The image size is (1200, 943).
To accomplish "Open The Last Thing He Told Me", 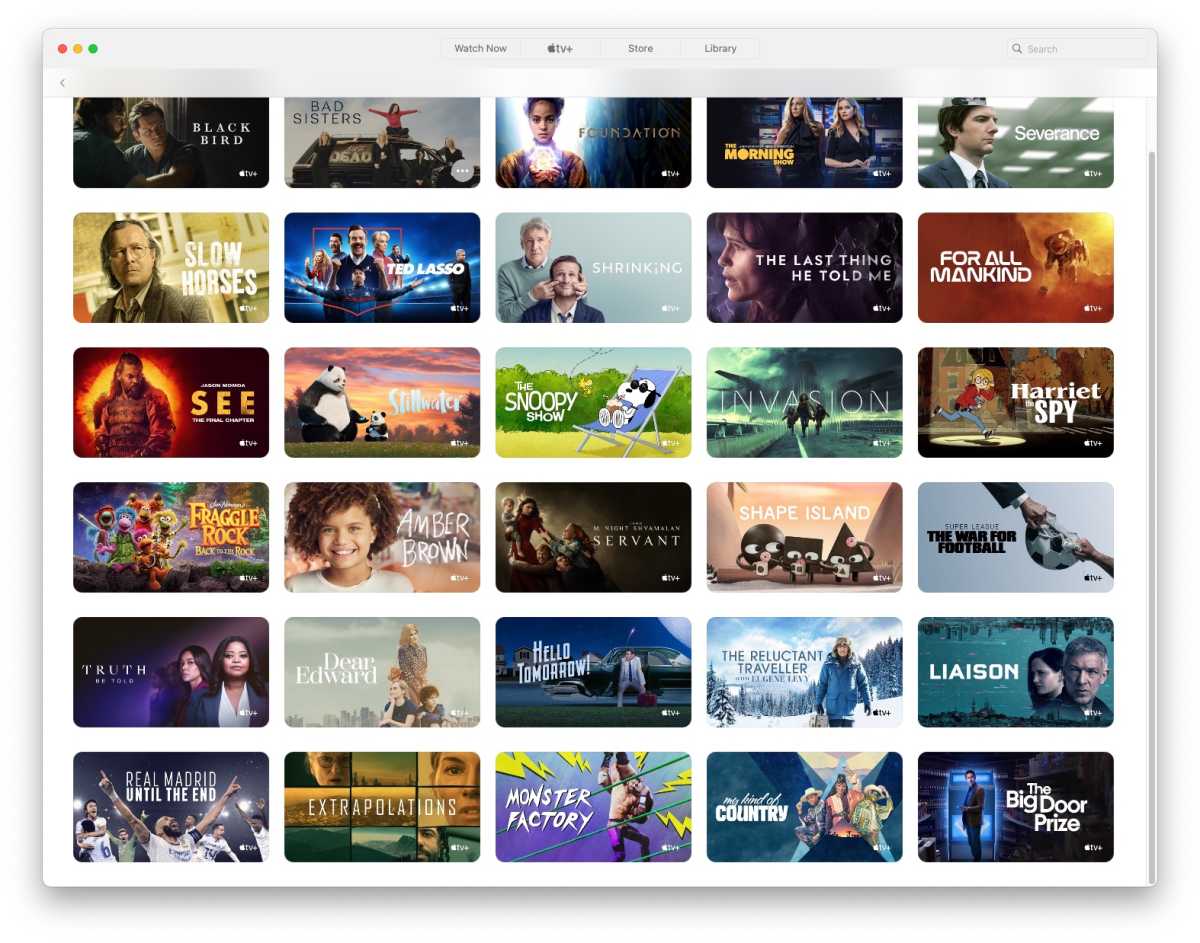I will pyautogui.click(x=804, y=267).
